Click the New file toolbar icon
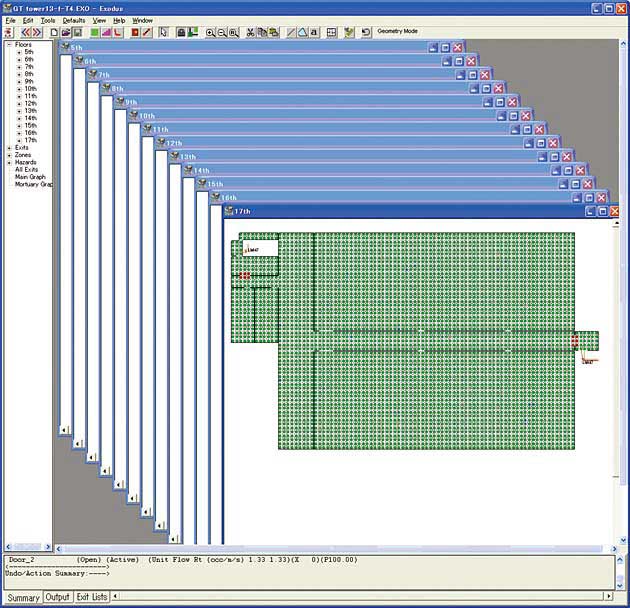This screenshot has height=608, width=630. click(x=54, y=33)
